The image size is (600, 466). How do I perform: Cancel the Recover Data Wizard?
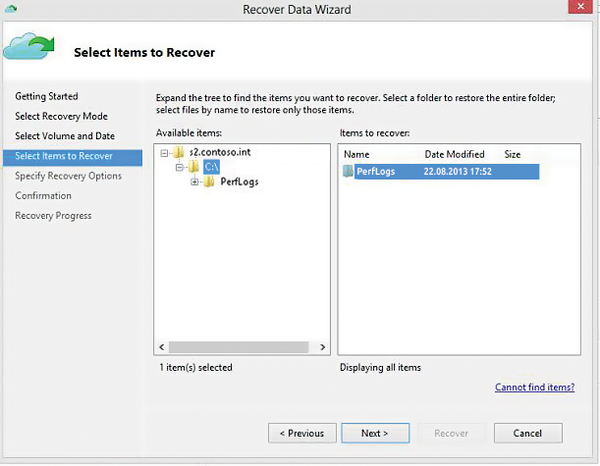coord(528,433)
